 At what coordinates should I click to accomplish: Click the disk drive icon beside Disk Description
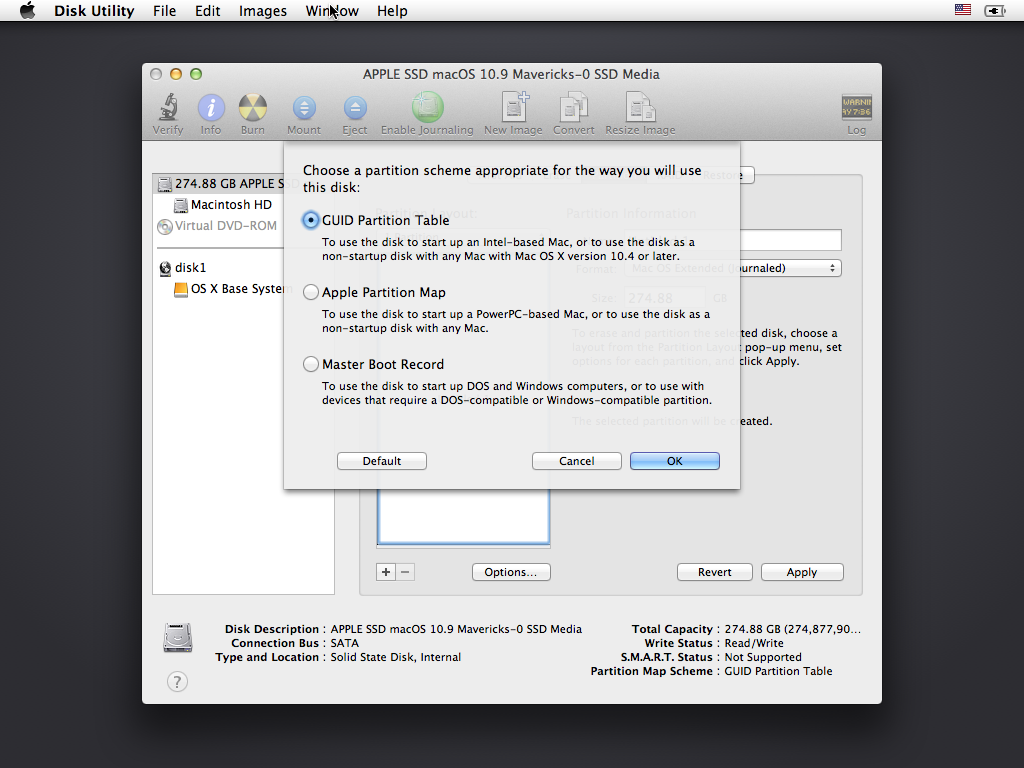[178, 638]
